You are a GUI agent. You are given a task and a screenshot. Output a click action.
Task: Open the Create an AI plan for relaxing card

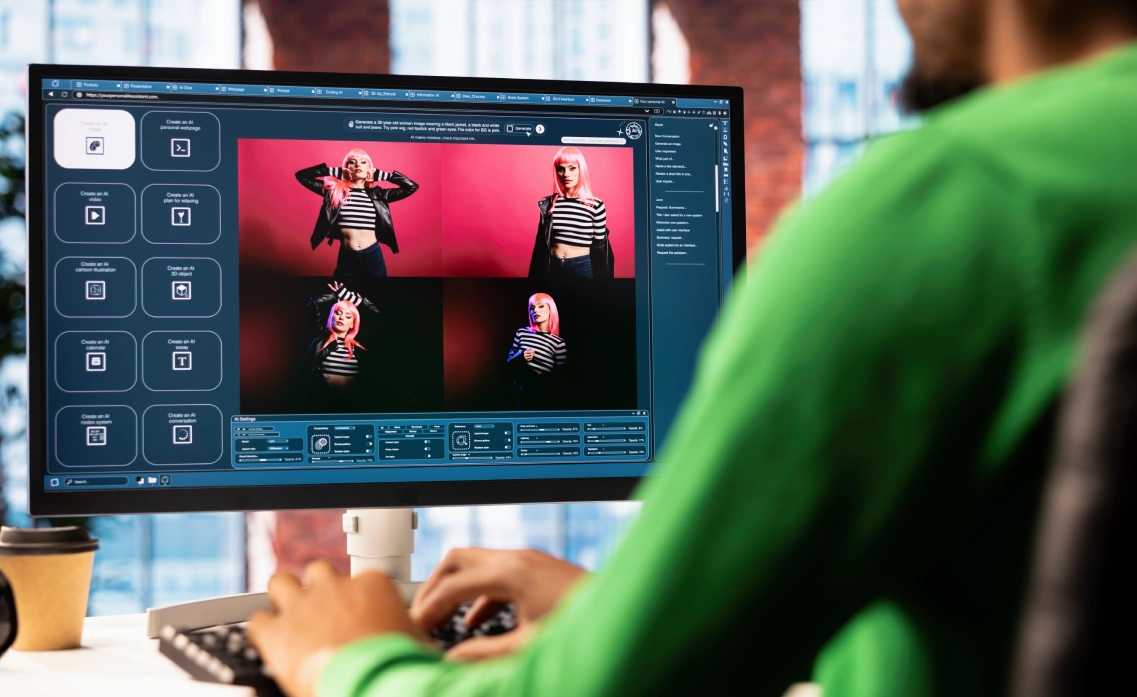pyautogui.click(x=181, y=214)
